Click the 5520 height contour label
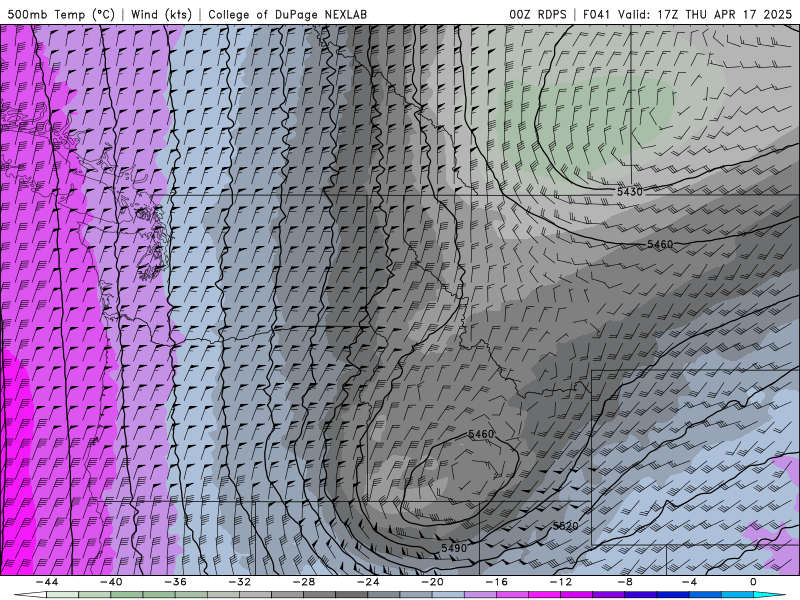The height and width of the screenshot is (600, 800). coord(565,526)
